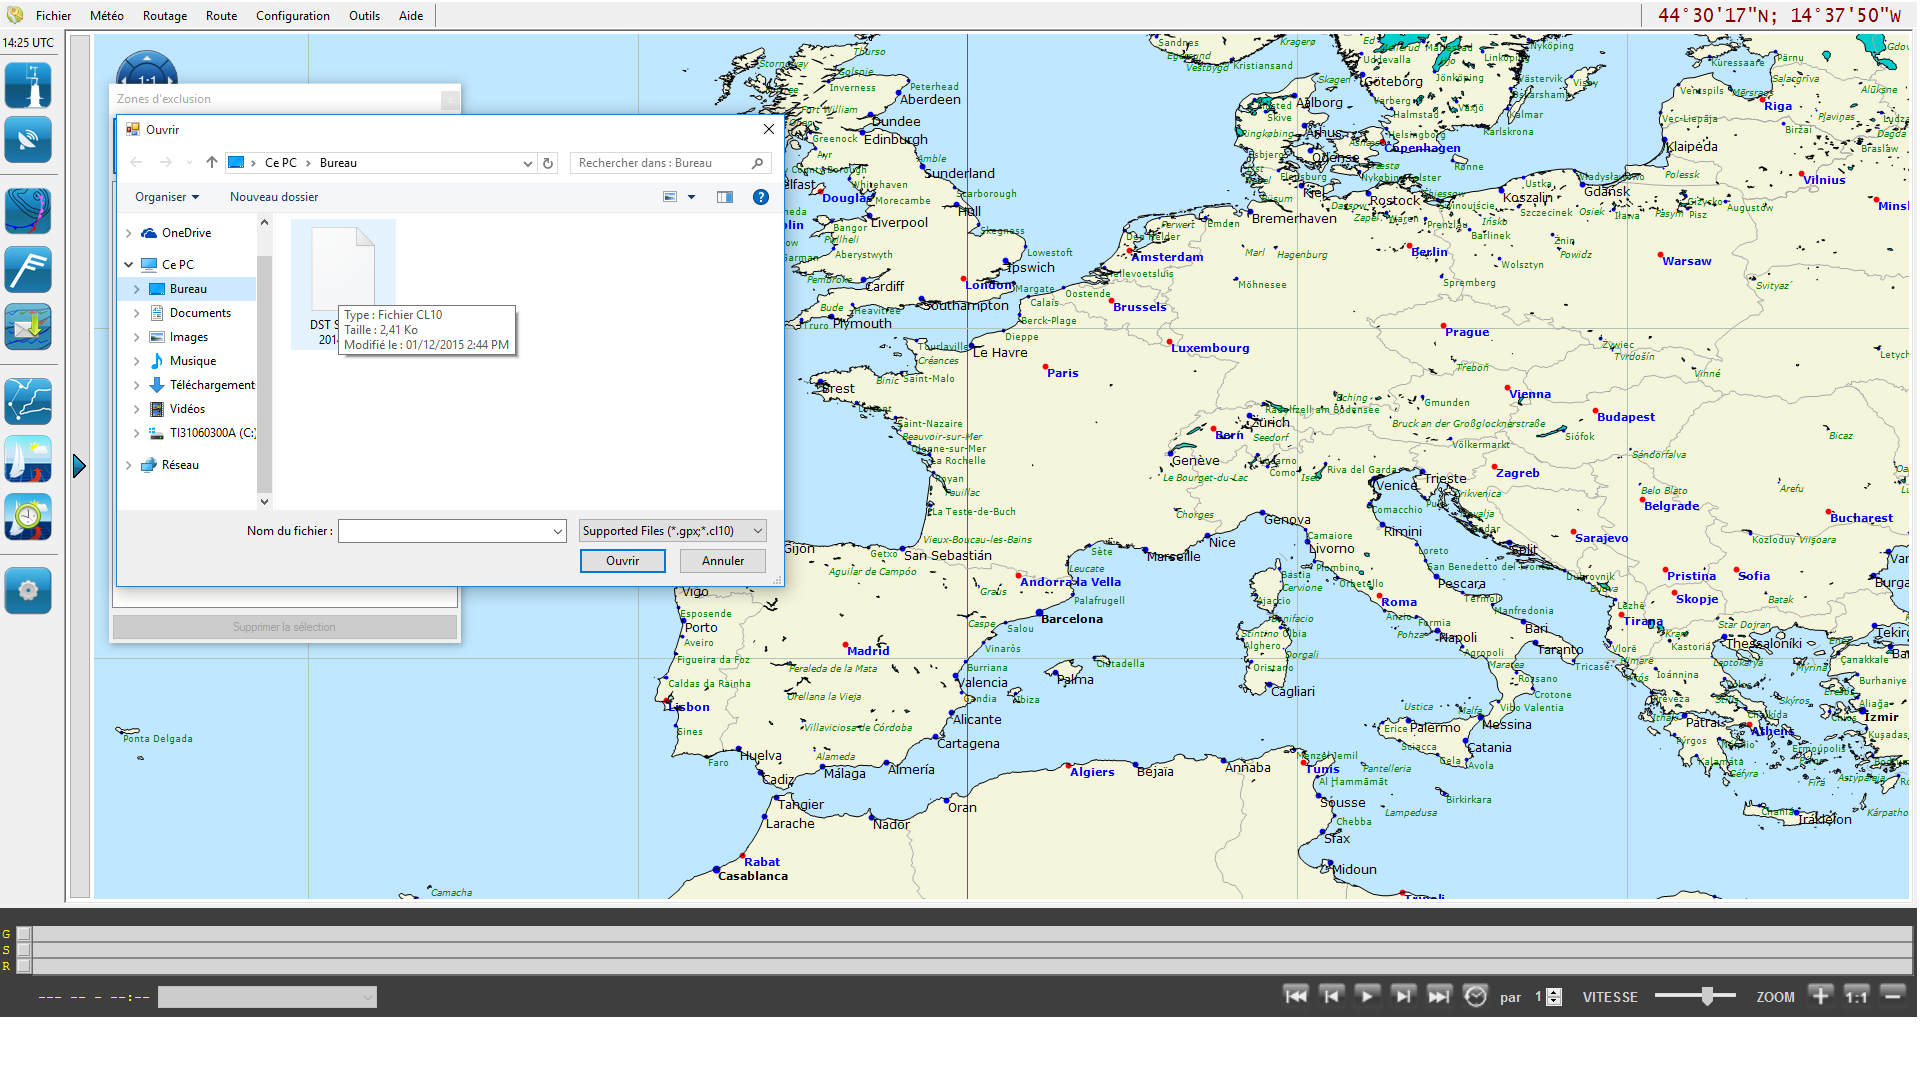Open the Météo menu
The image size is (1920, 1080).
(106, 16)
